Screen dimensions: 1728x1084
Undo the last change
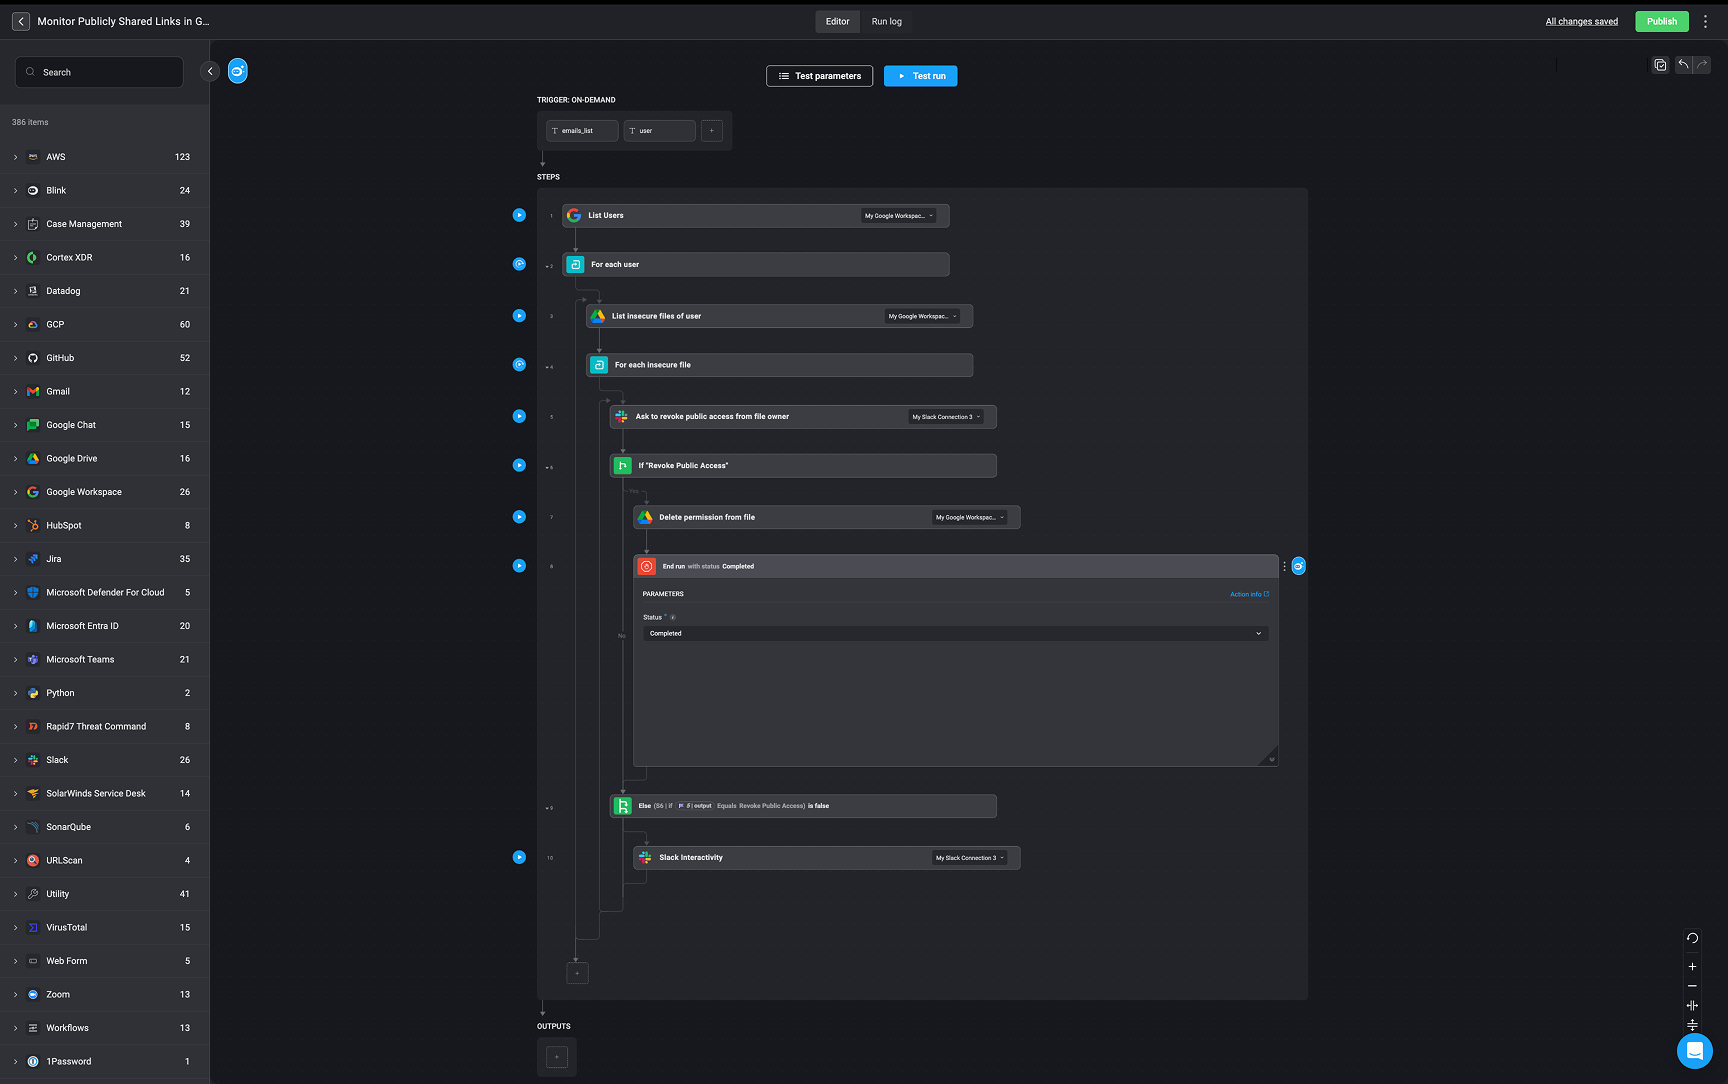coord(1684,65)
